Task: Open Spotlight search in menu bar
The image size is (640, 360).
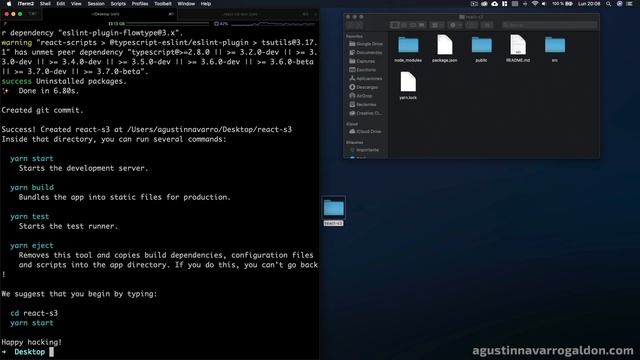Action: tap(609, 4)
